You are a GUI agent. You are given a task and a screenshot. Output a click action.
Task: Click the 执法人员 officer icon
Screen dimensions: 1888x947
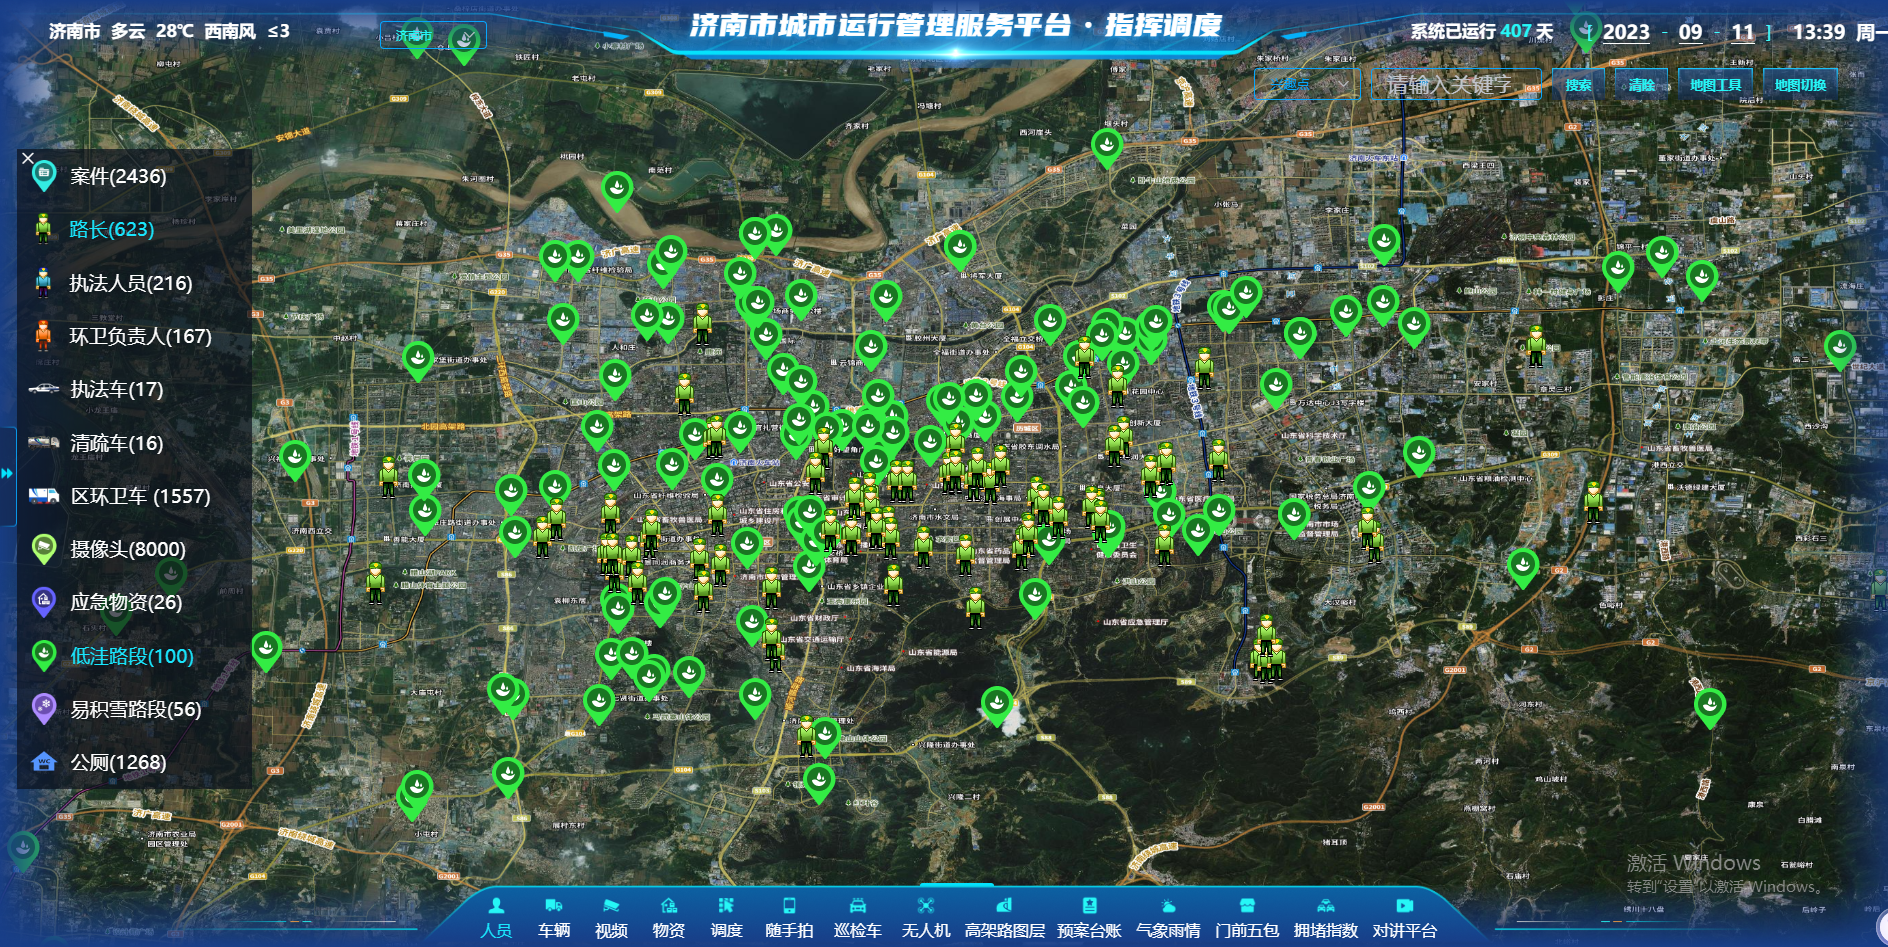point(43,283)
